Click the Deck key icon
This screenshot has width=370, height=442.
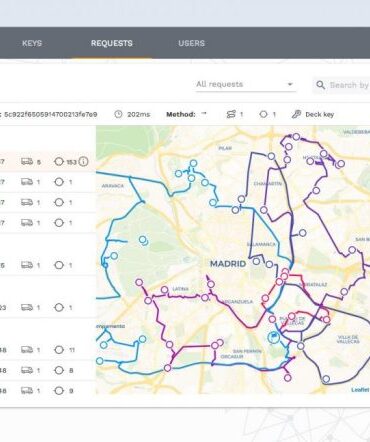click(x=296, y=114)
